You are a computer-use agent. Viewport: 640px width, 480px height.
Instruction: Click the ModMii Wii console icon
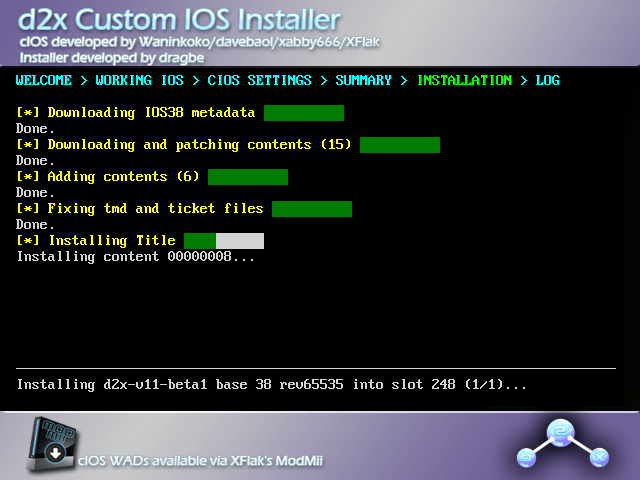click(52, 444)
